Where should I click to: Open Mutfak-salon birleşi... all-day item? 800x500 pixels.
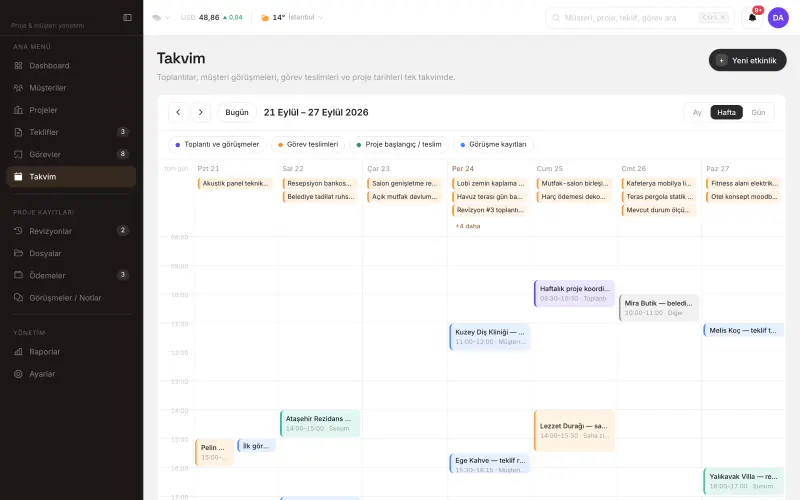tap(574, 183)
